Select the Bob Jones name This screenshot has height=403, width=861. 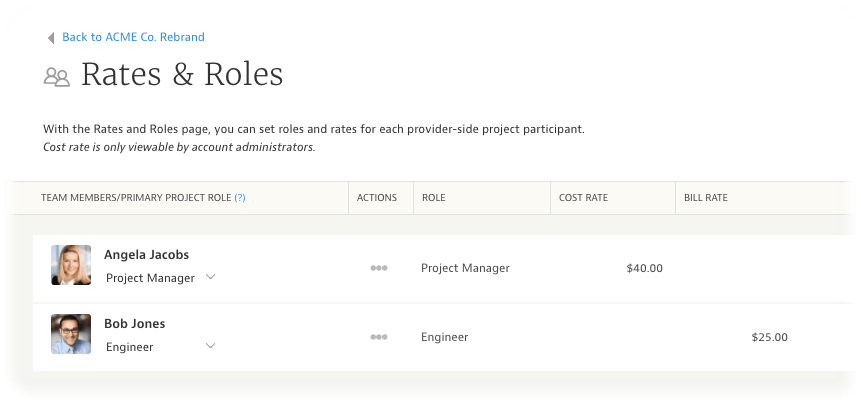click(135, 324)
